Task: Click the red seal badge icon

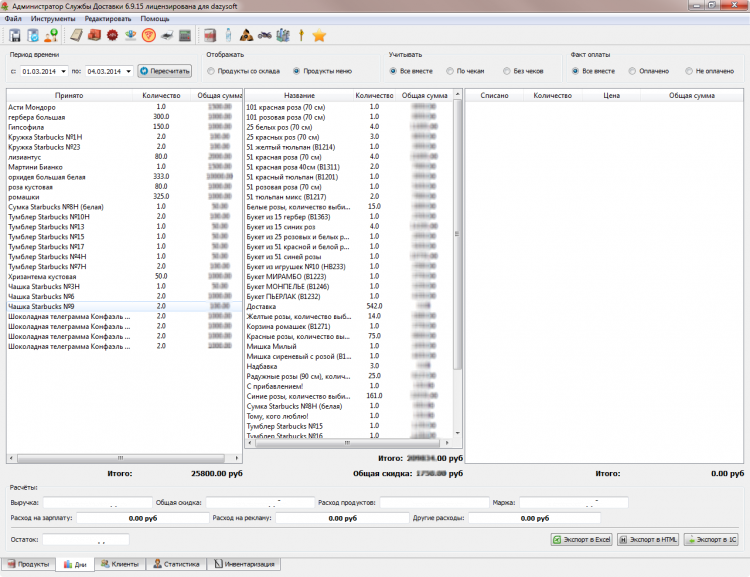Action: coord(112,35)
